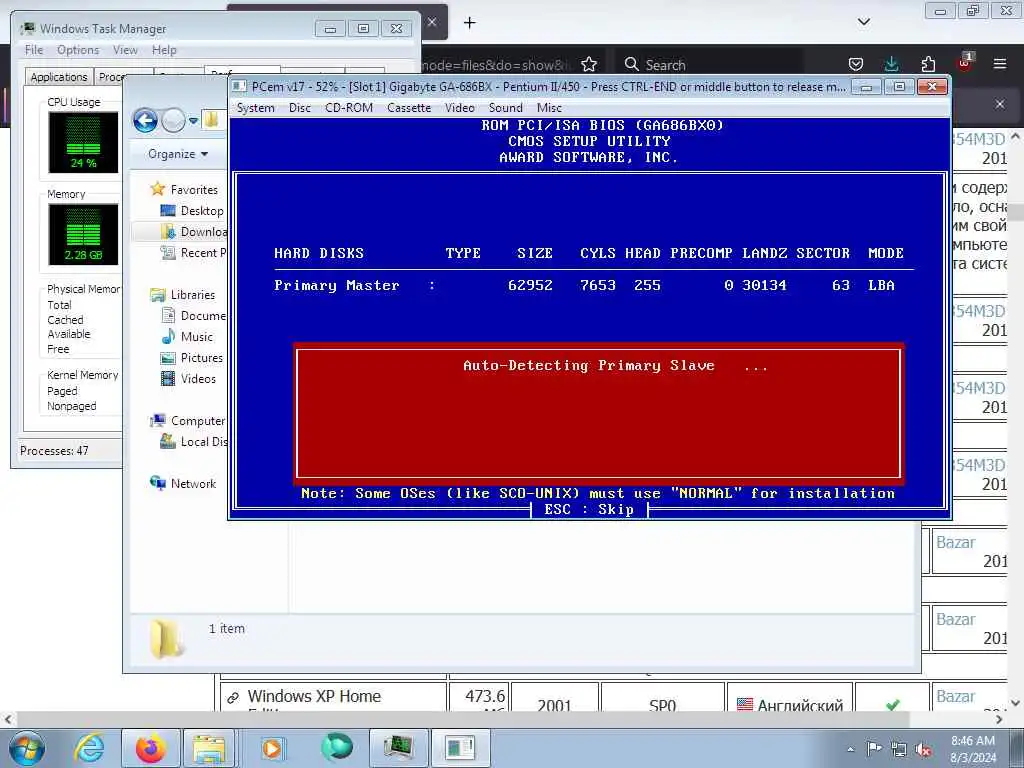This screenshot has height=768, width=1024.
Task: Click the Explorer Back arrow button
Action: pos(145,121)
